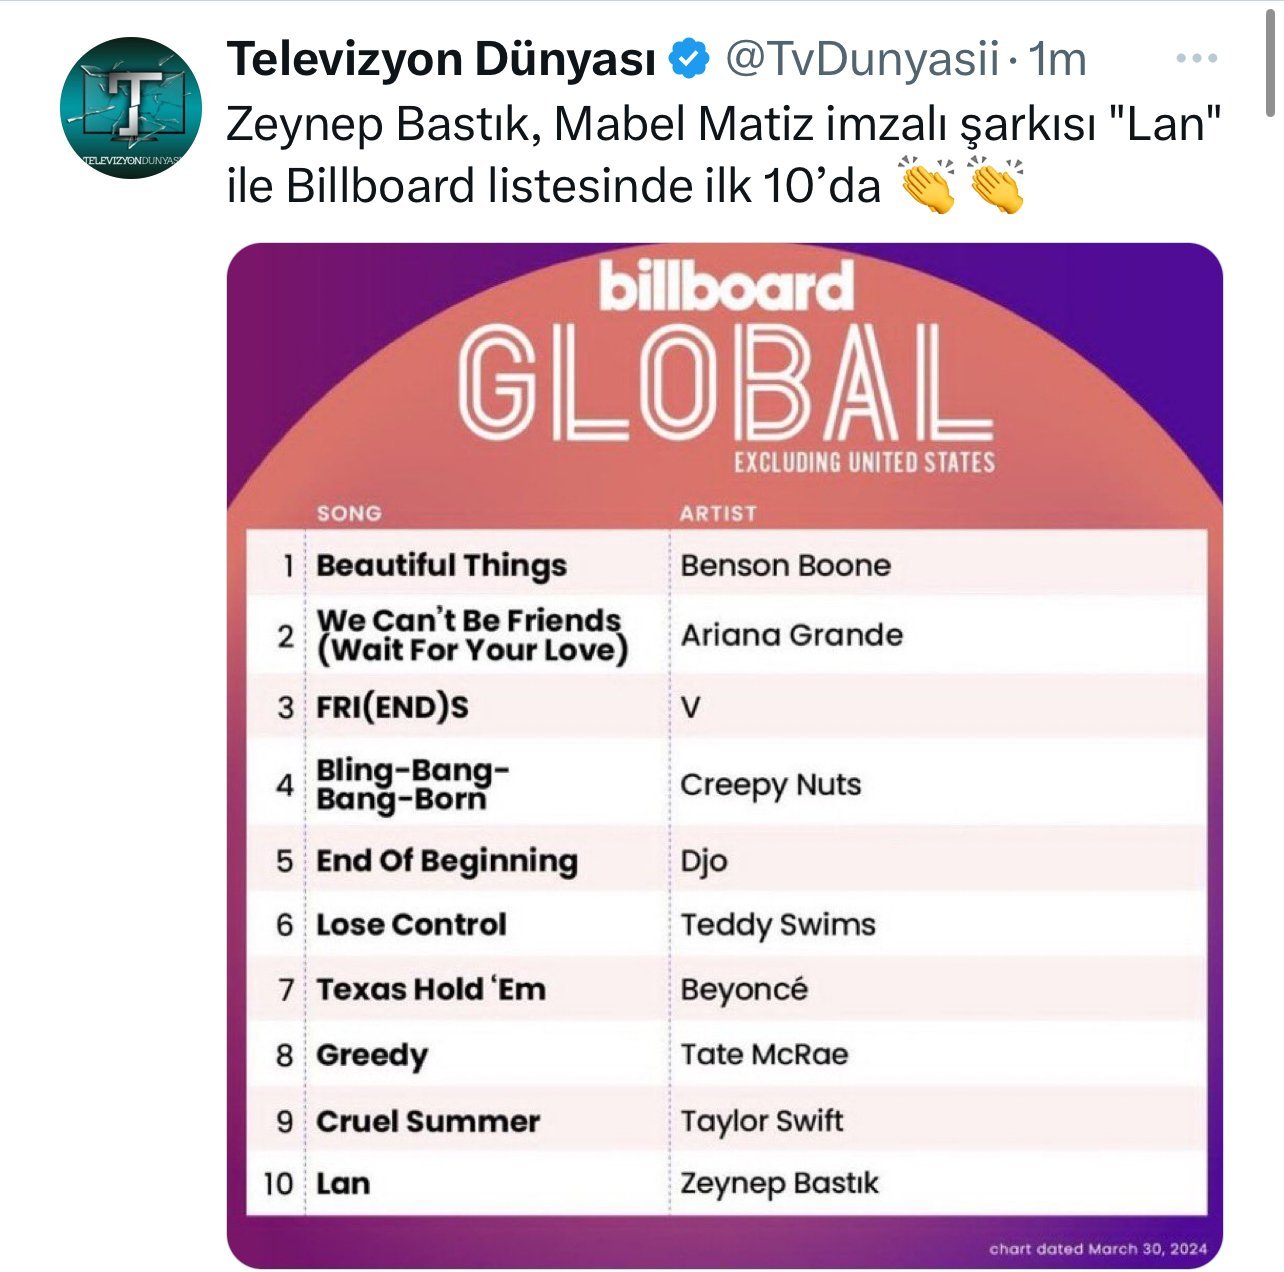Click the Lan song at rank 10
Screen dimensions: 1284x1272
pyautogui.click(x=343, y=1184)
